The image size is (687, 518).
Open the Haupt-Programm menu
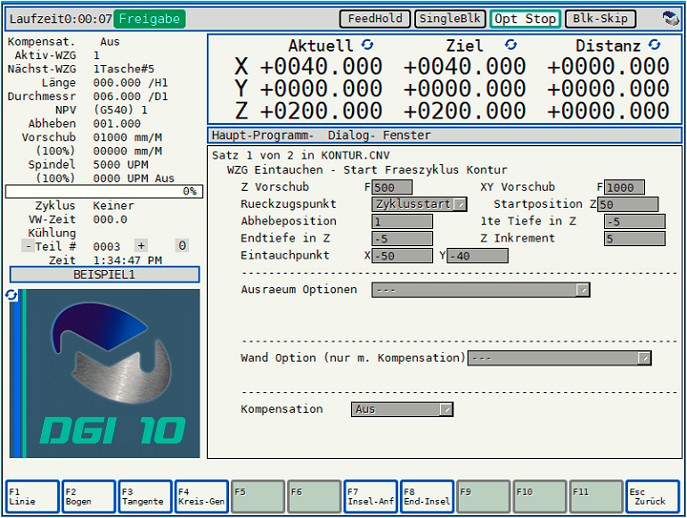coord(262,135)
